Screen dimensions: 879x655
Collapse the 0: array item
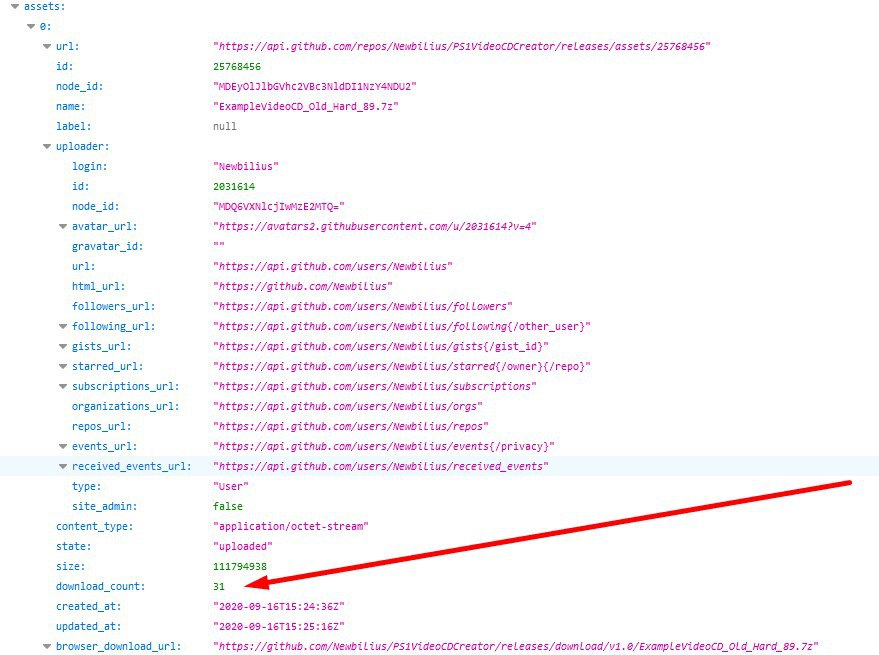pyautogui.click(x=31, y=26)
